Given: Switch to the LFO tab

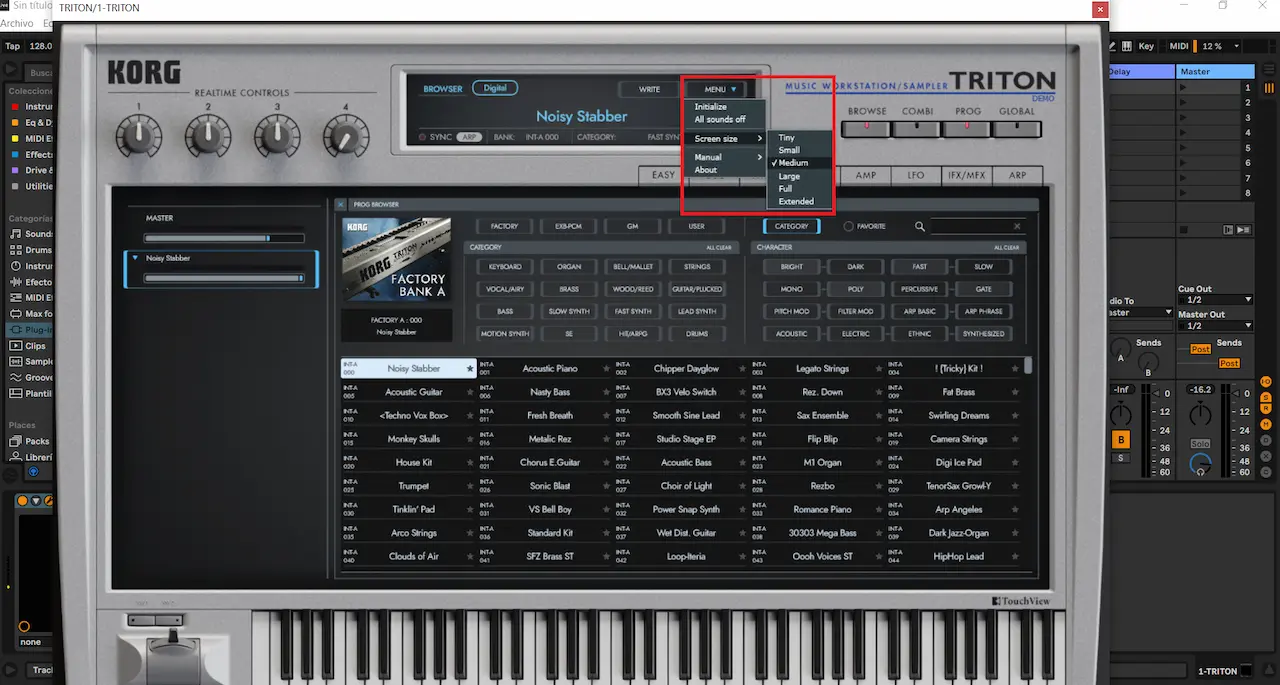Looking at the screenshot, I should (916, 175).
